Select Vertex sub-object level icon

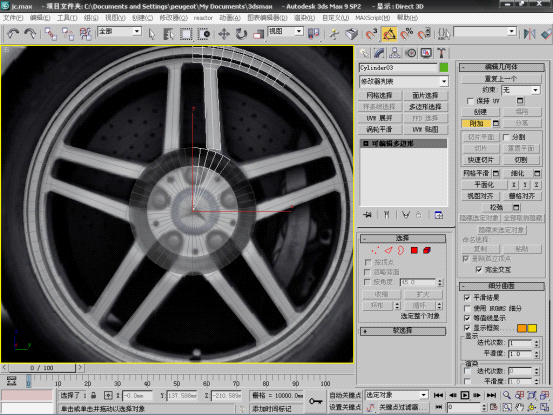pos(375,250)
